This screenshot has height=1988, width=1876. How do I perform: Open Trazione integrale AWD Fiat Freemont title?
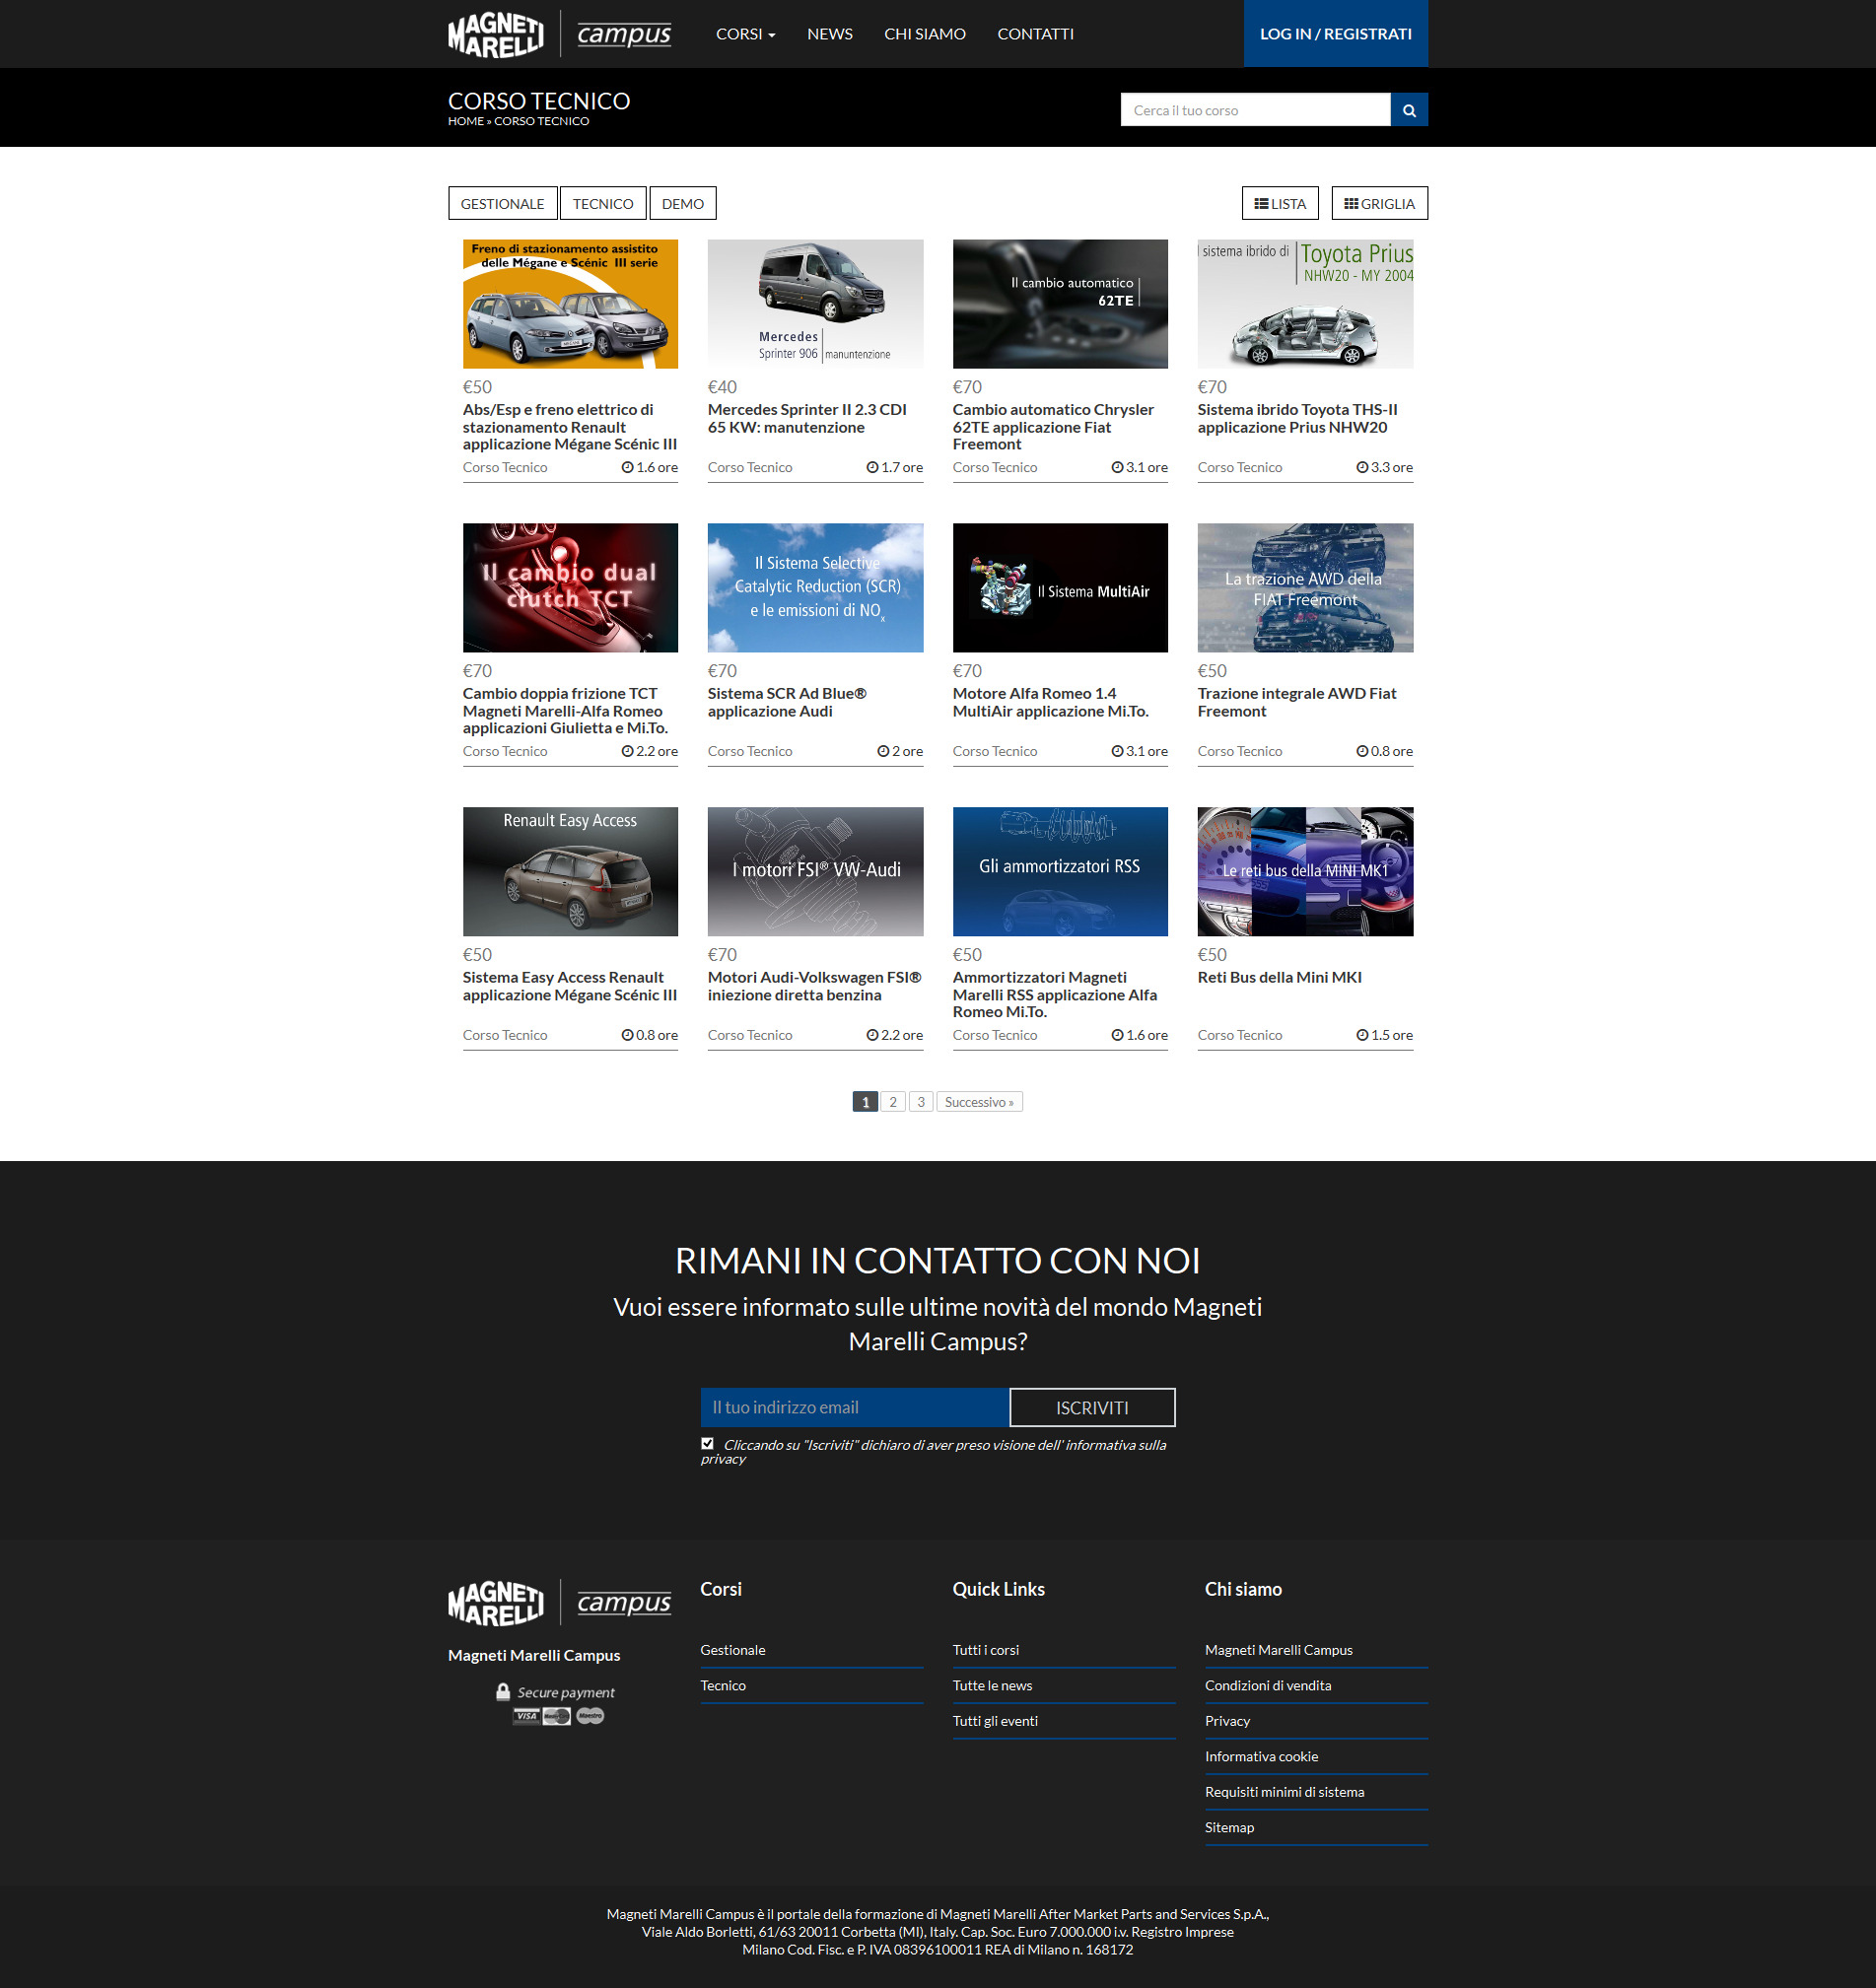point(1297,702)
